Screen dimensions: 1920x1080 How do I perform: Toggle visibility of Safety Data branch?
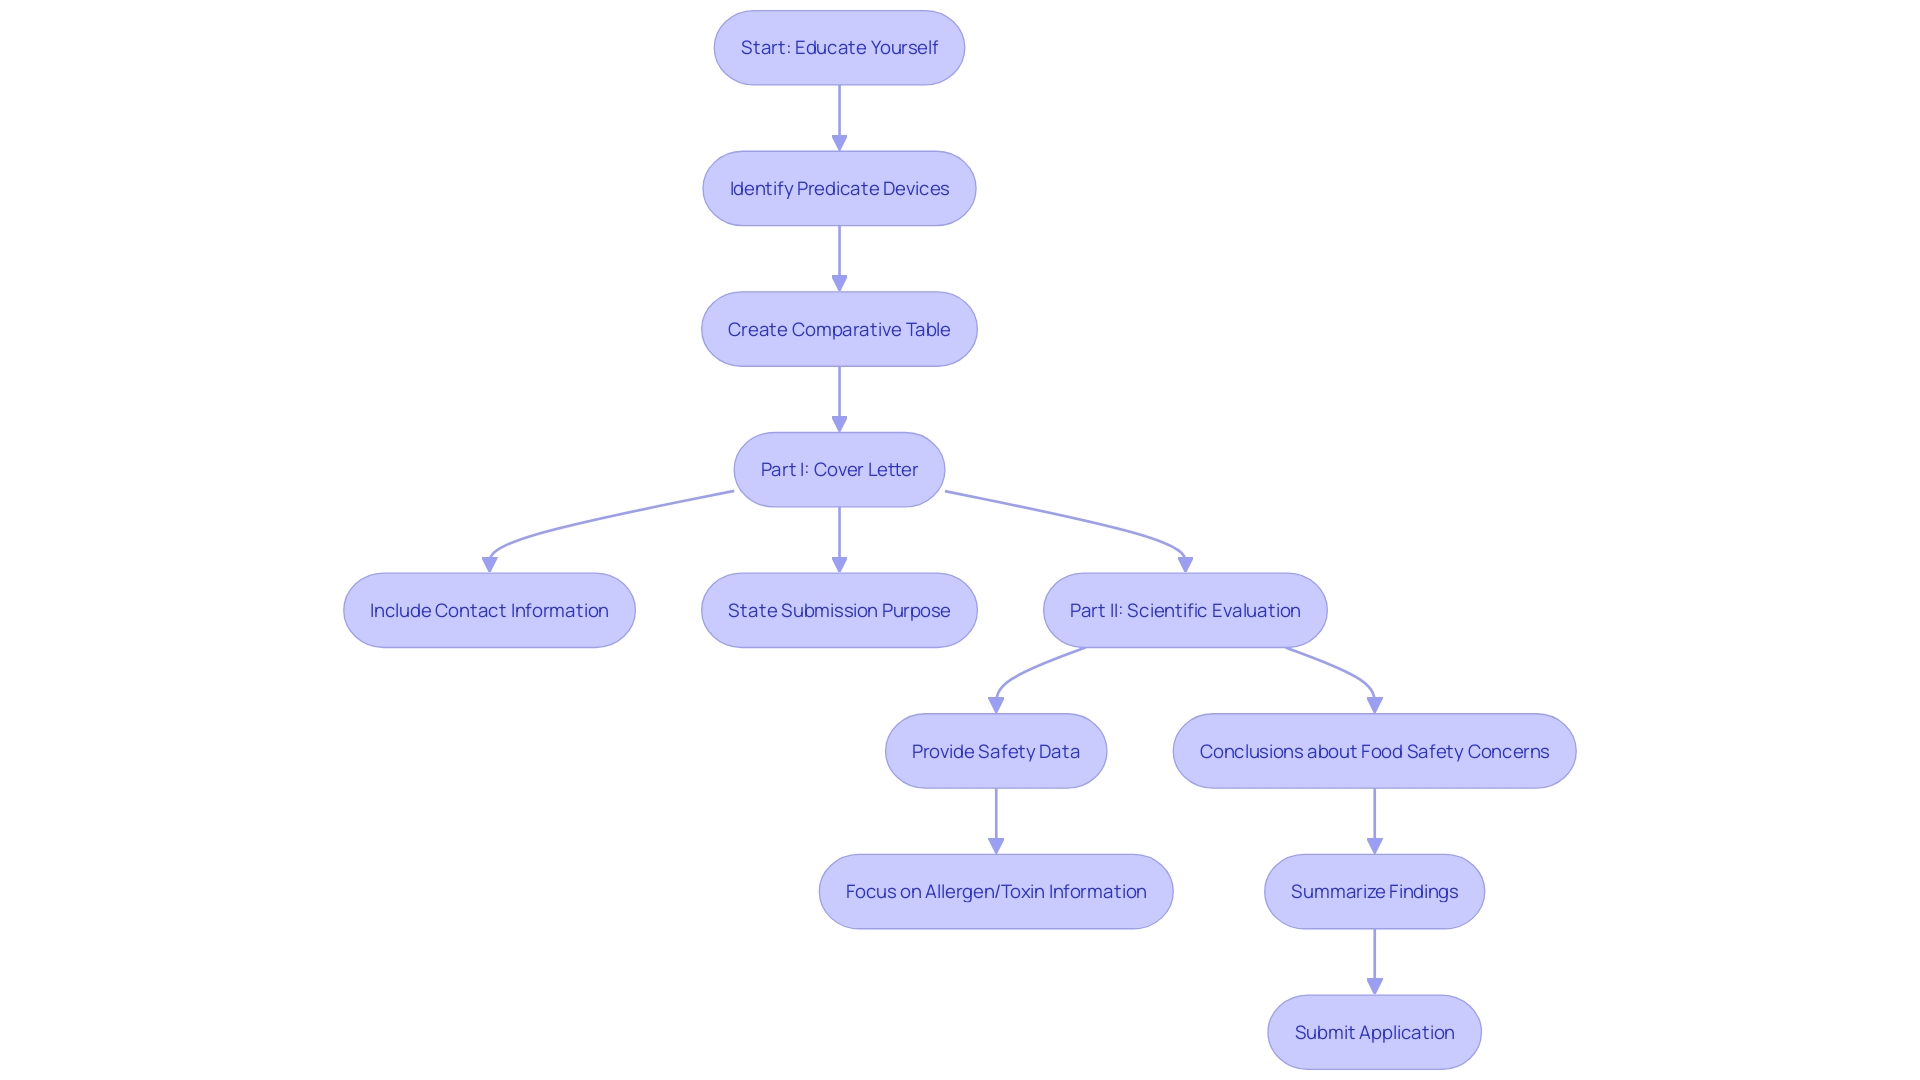(996, 750)
